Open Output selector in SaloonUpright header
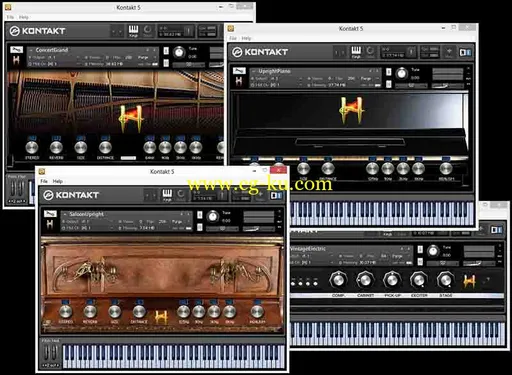 point(87,221)
